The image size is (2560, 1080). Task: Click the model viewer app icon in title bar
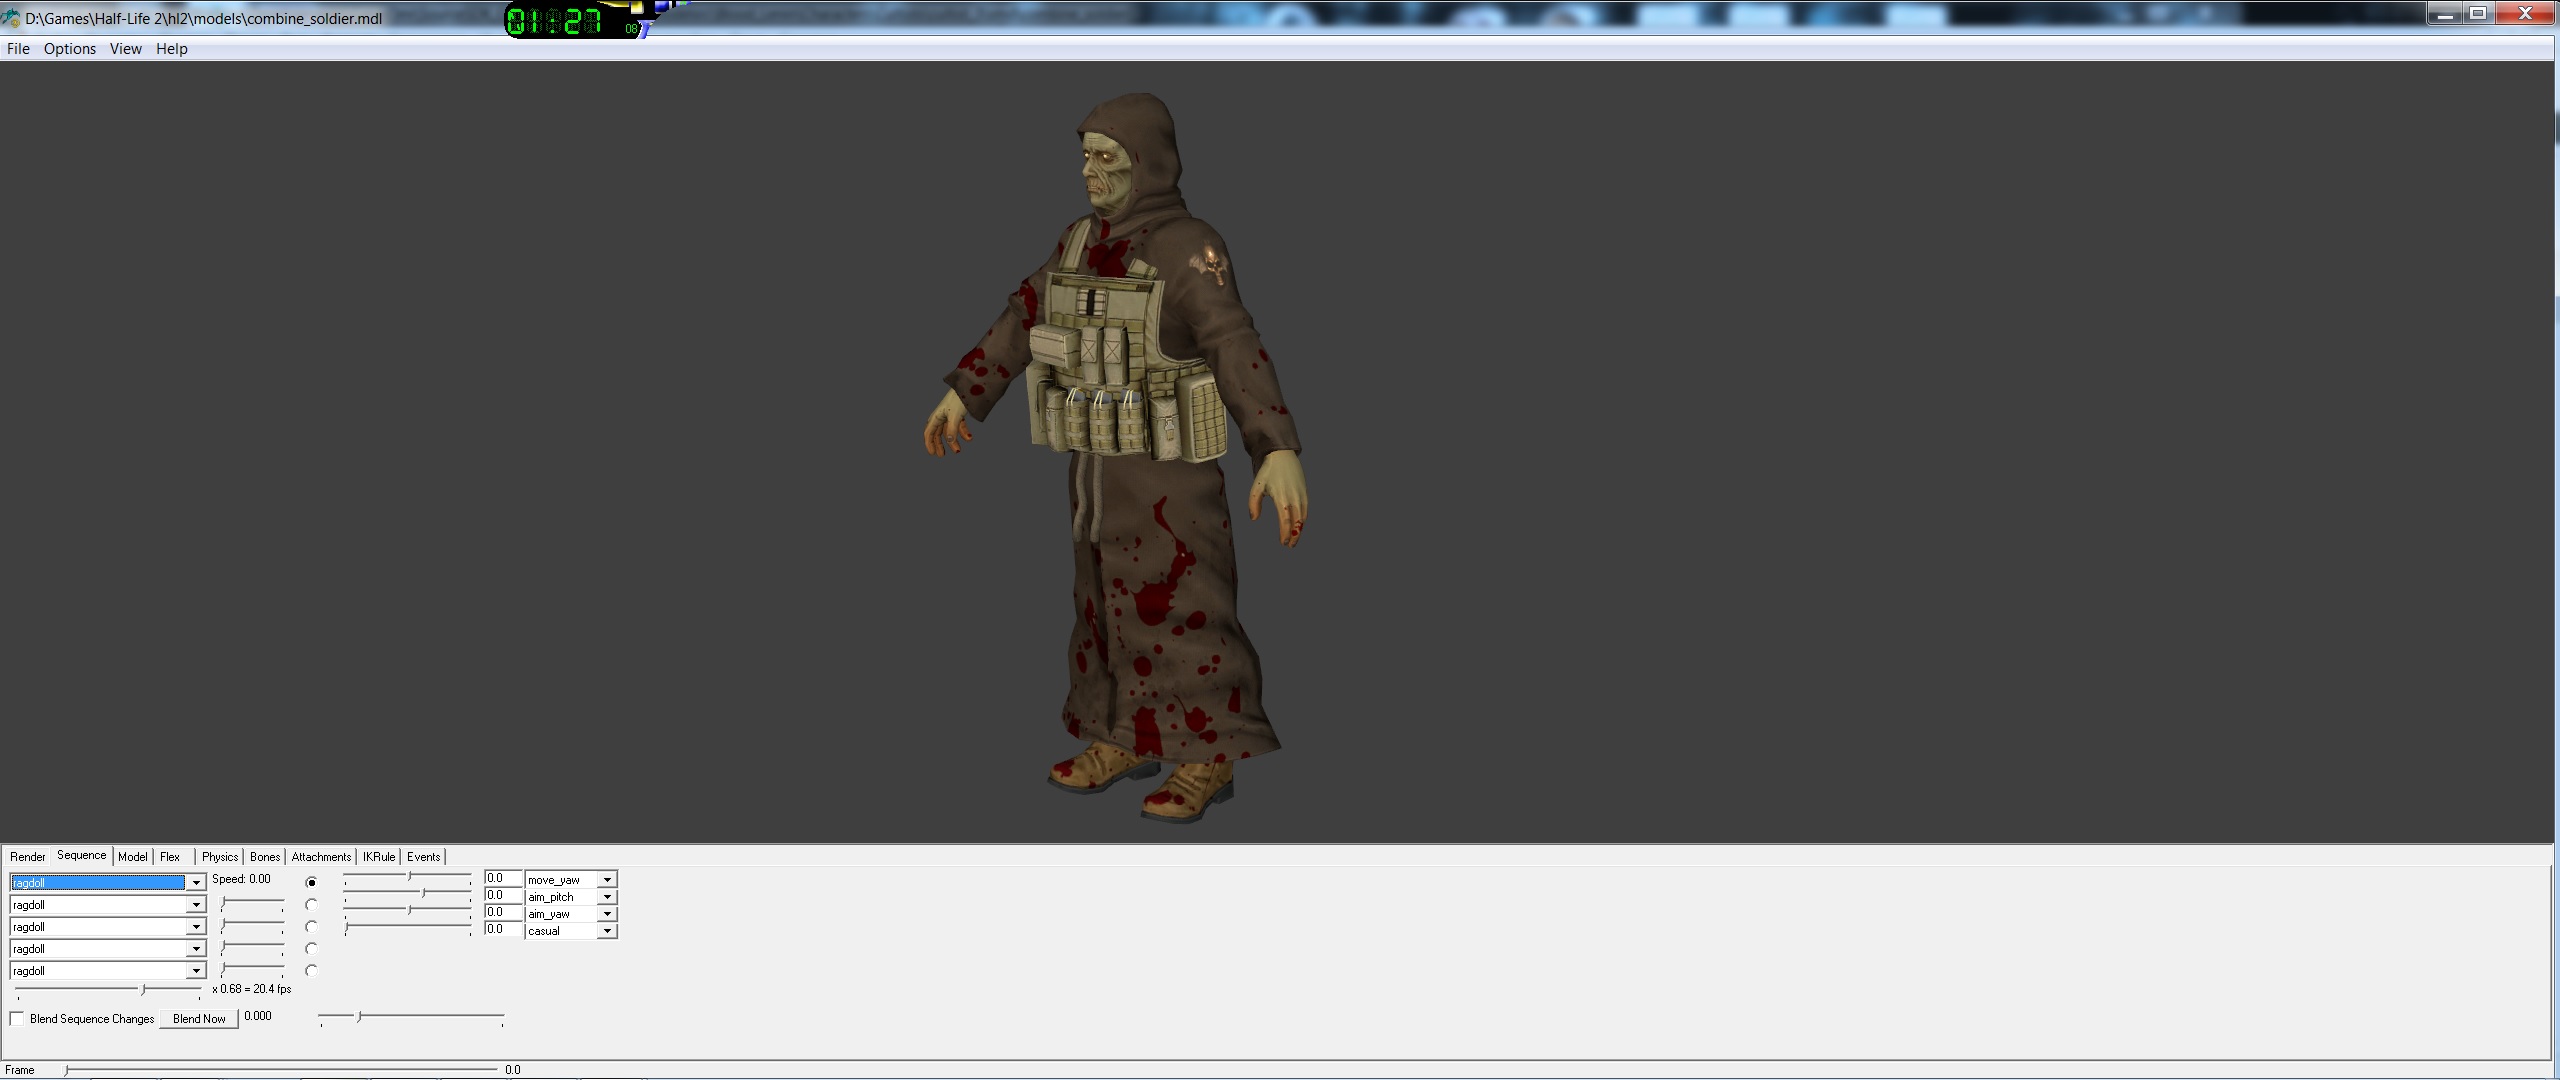click(x=11, y=18)
